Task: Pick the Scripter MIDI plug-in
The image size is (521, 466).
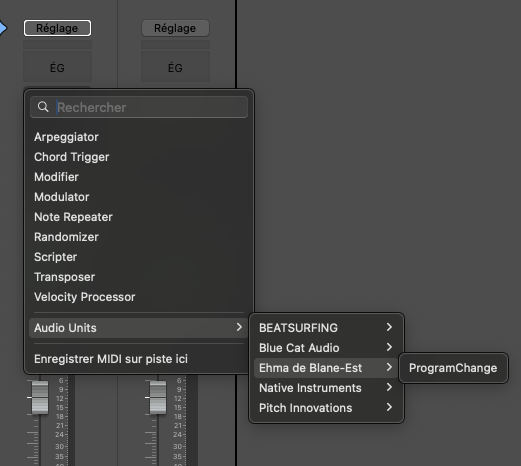Action: click(55, 257)
